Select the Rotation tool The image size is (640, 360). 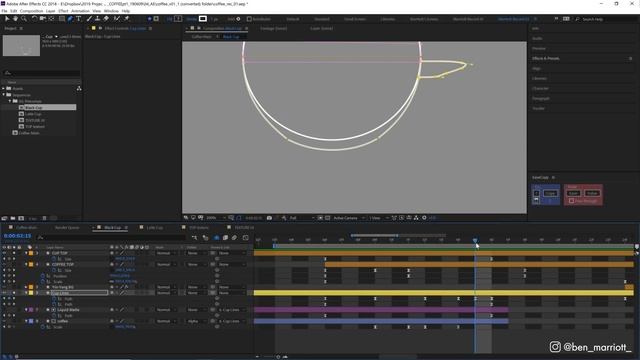(x=34, y=19)
